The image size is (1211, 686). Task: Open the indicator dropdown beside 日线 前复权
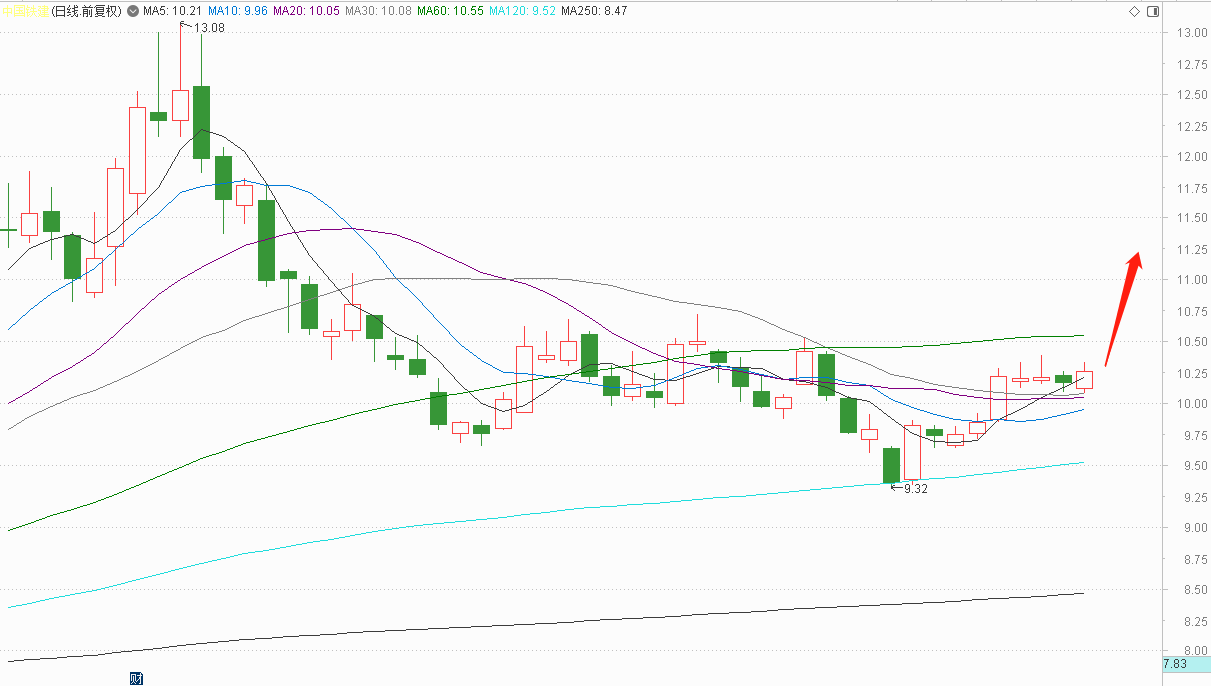(x=133, y=12)
